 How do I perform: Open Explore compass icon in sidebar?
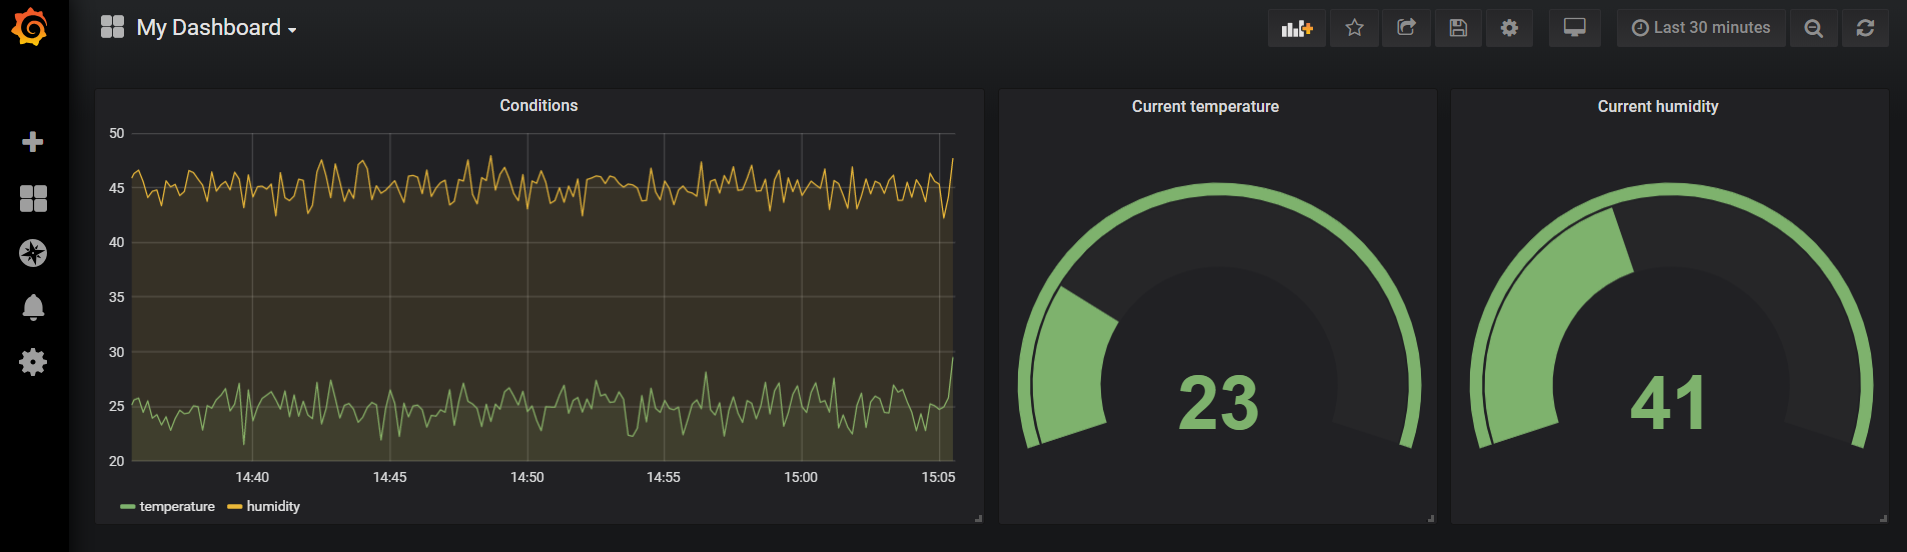[33, 253]
